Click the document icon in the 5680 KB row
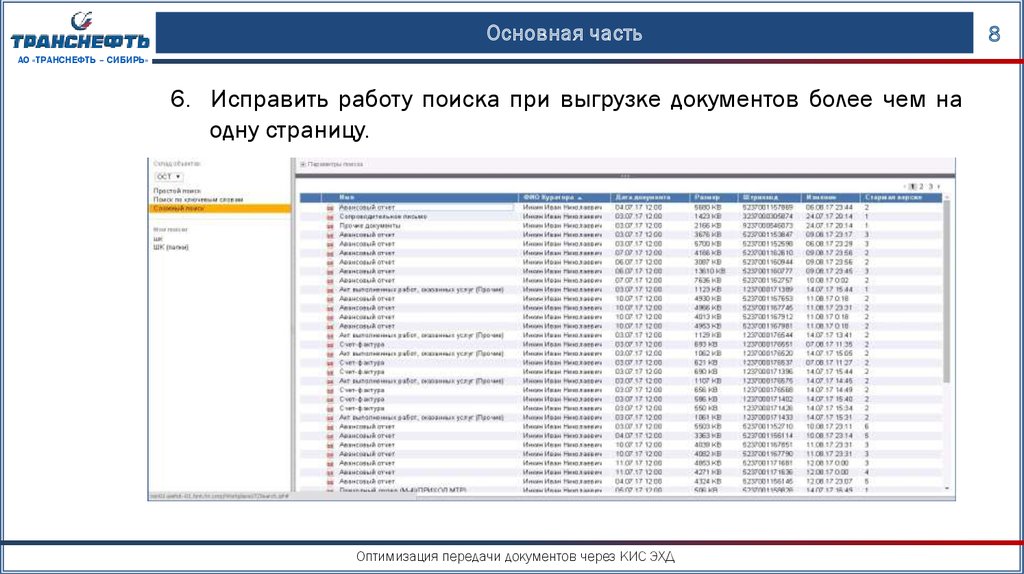 click(330, 208)
